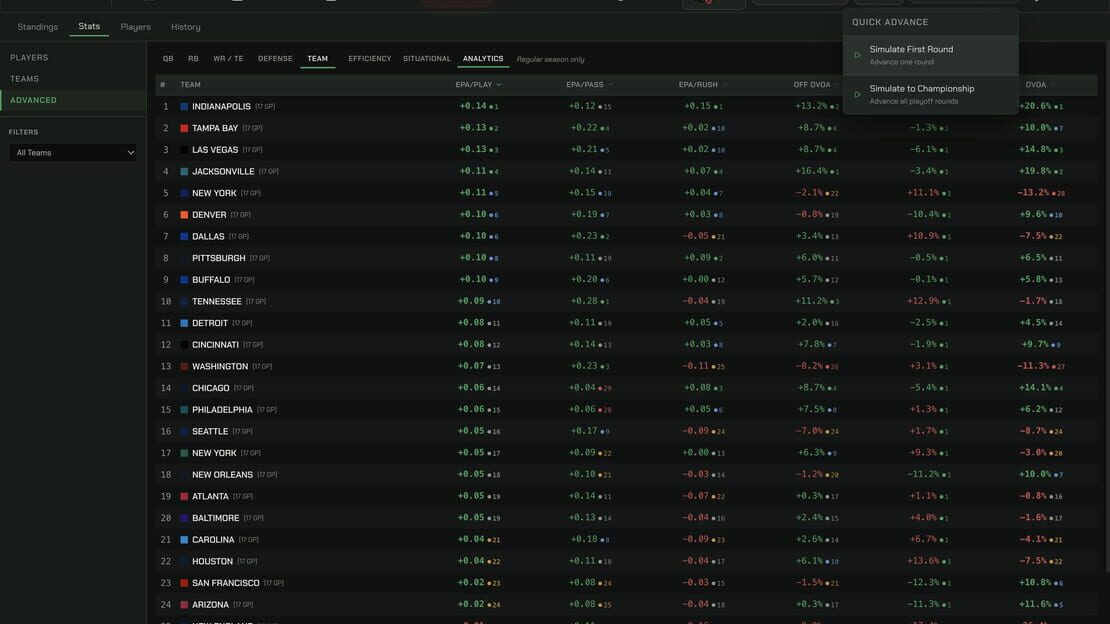
Task: Open the Players top tab
Action: 135,27
